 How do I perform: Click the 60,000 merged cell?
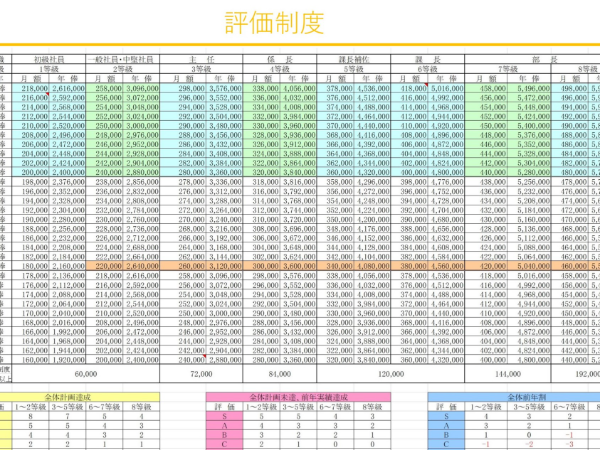pos(86,374)
